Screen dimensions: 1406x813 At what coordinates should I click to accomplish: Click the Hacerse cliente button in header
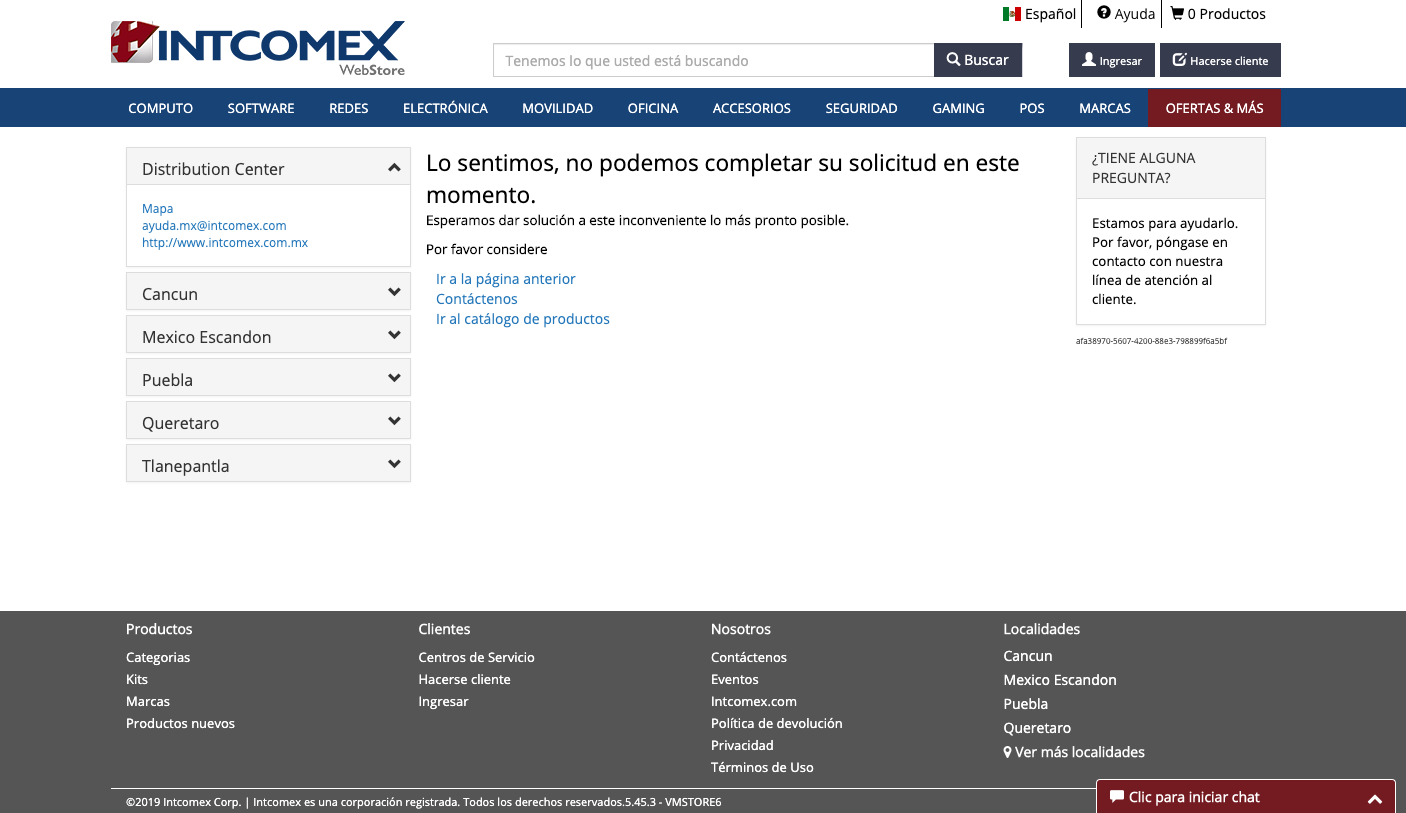1220,60
